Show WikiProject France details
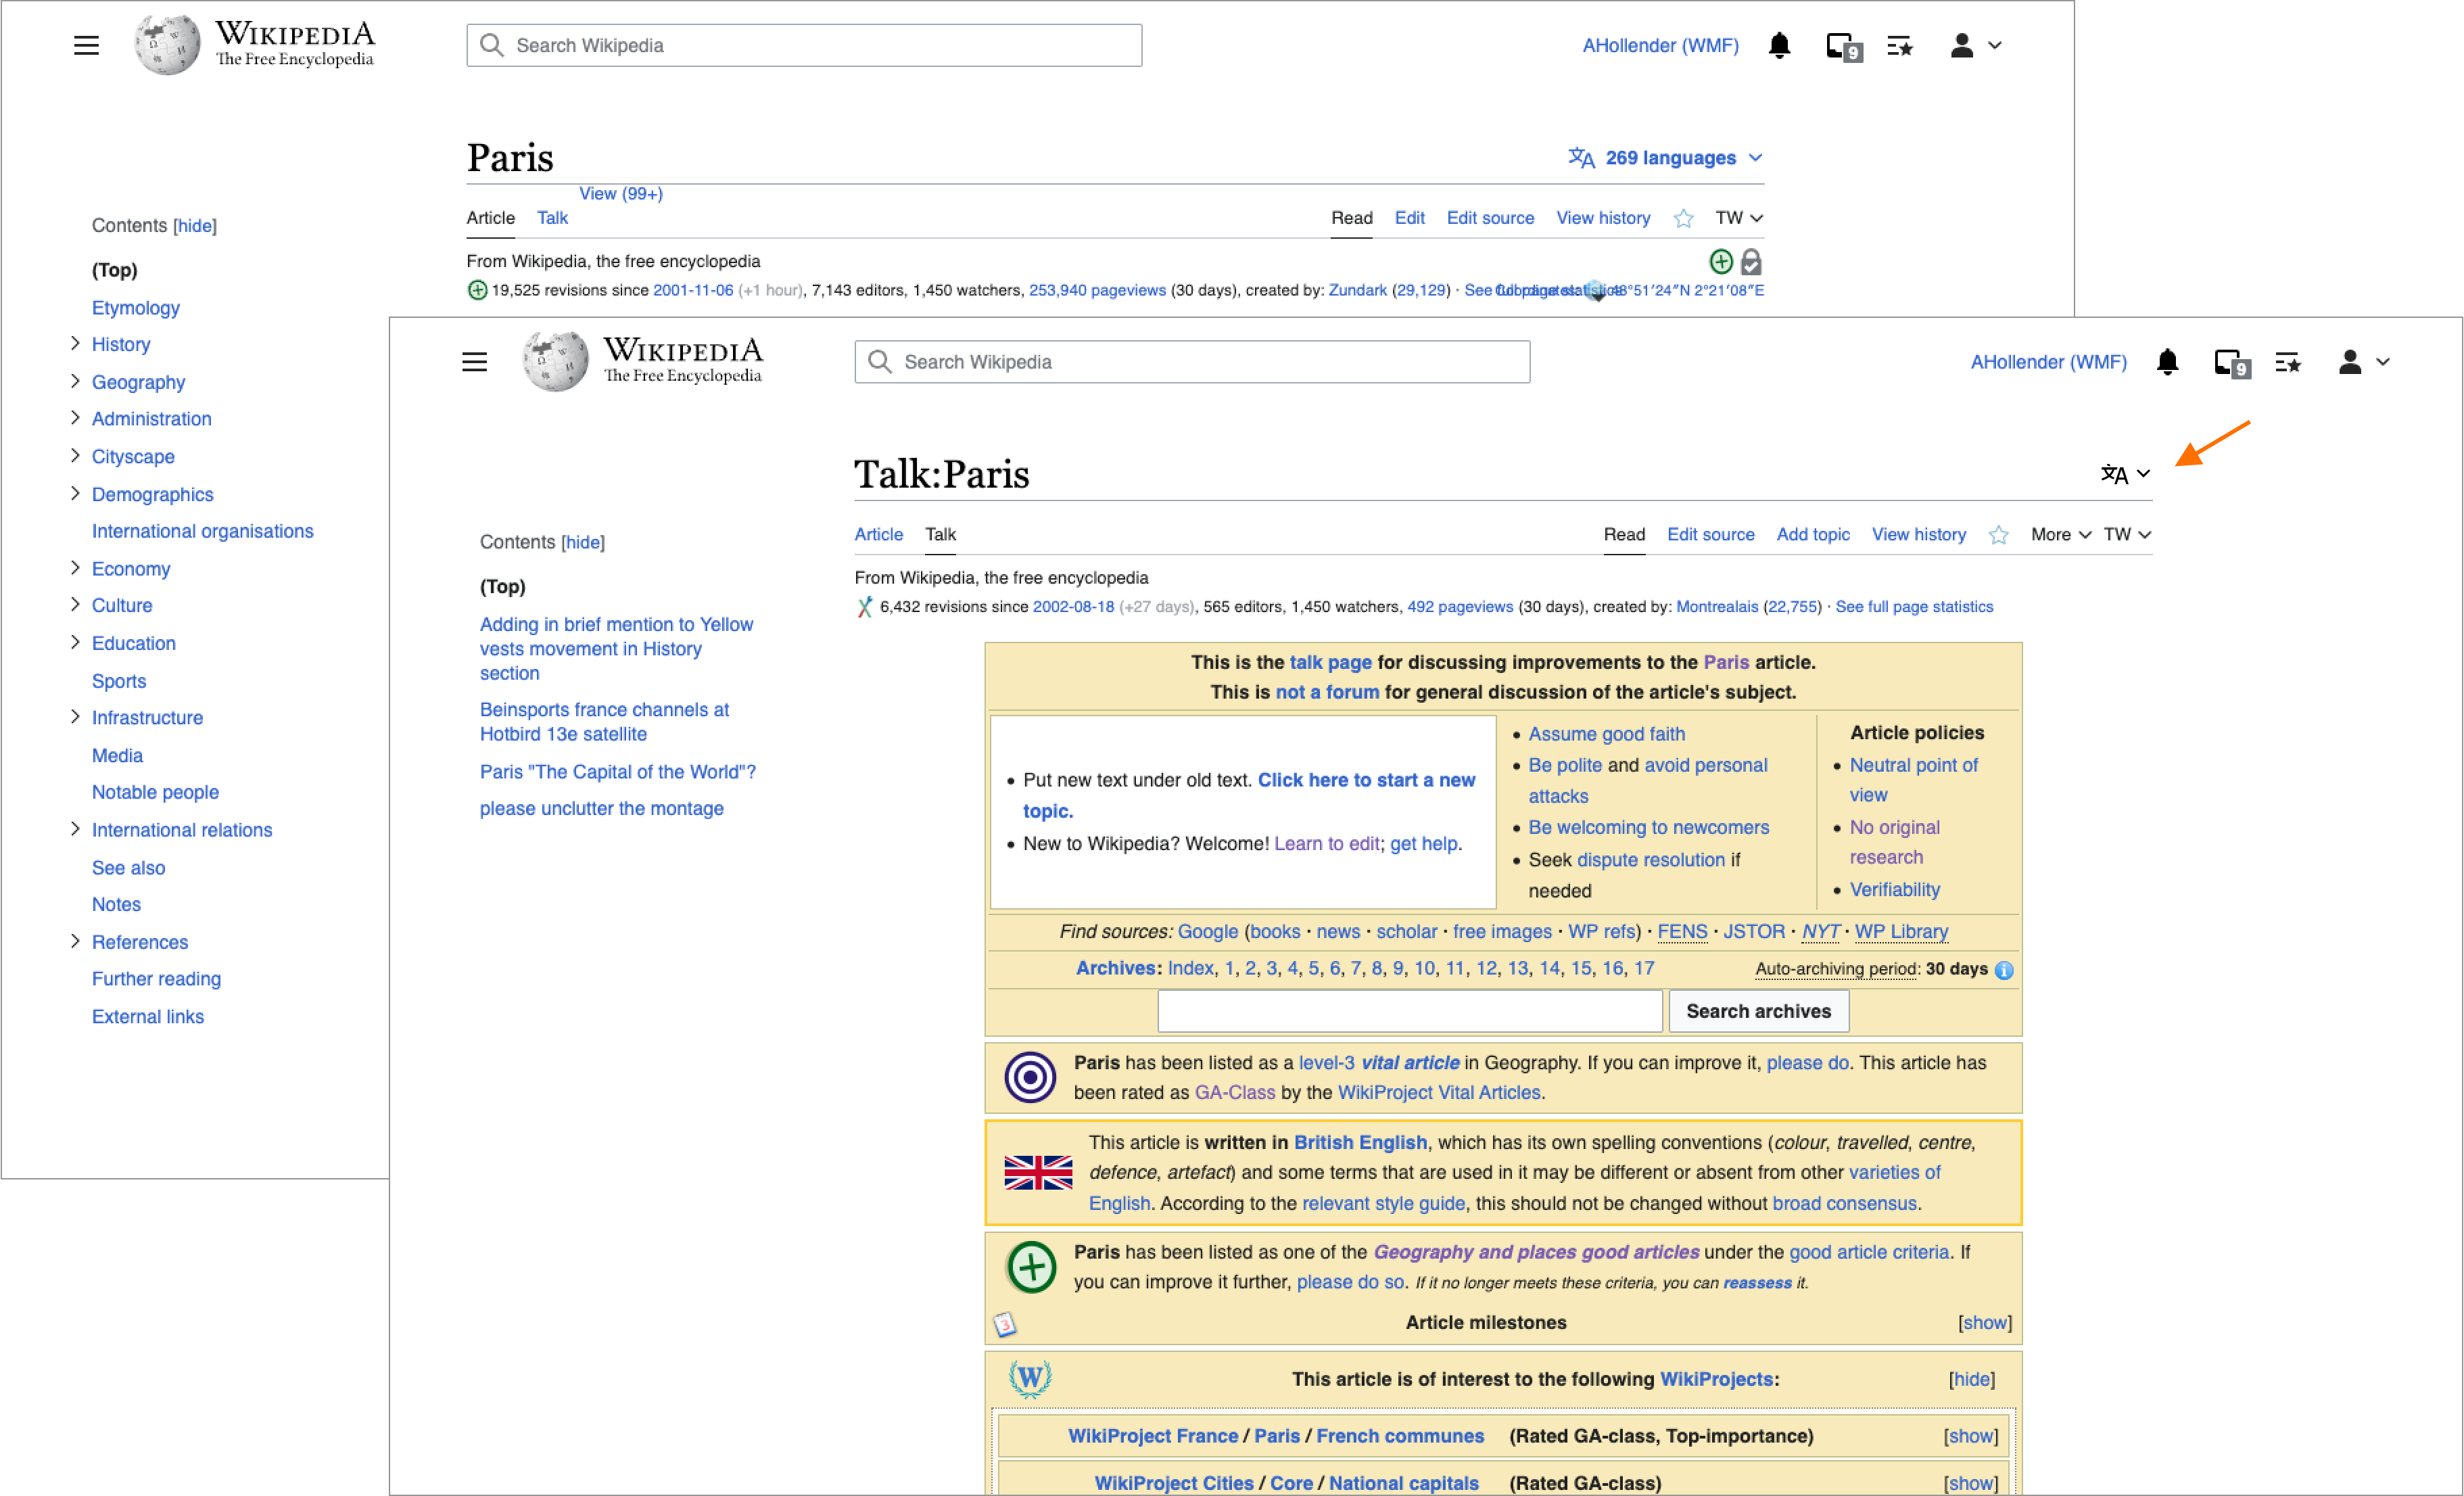Image resolution: width=2464 pixels, height=1496 pixels. pyautogui.click(x=1970, y=1437)
